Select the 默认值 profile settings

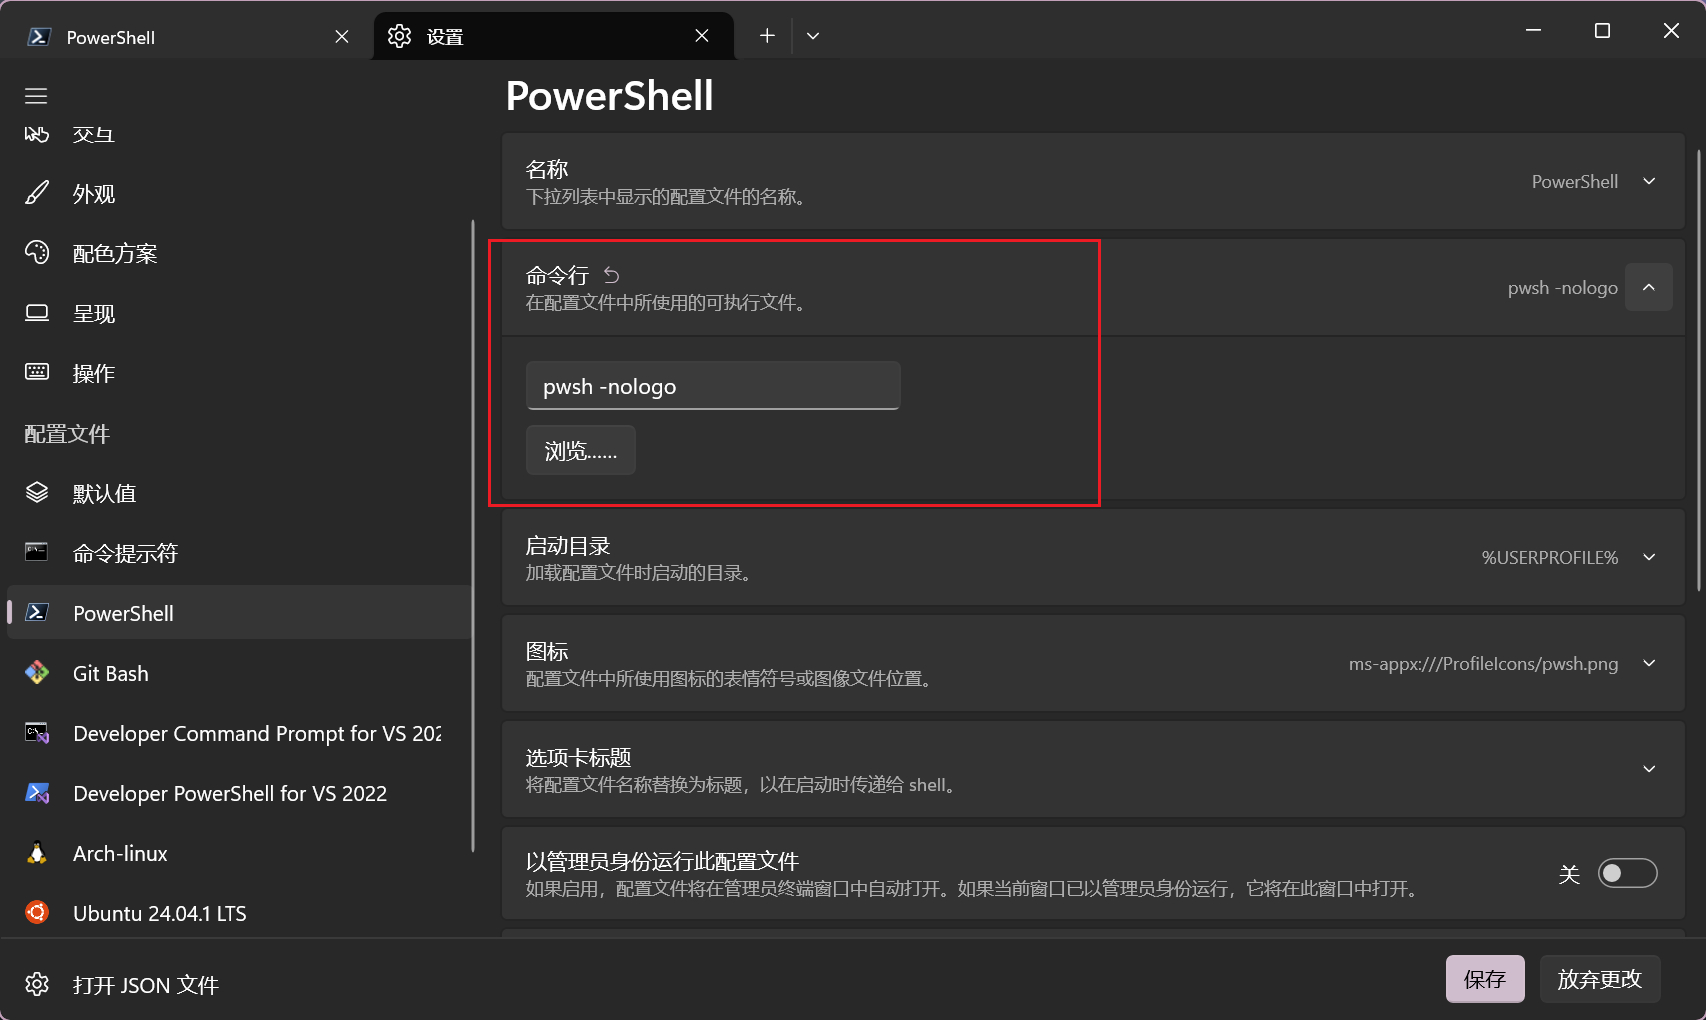point(239,493)
